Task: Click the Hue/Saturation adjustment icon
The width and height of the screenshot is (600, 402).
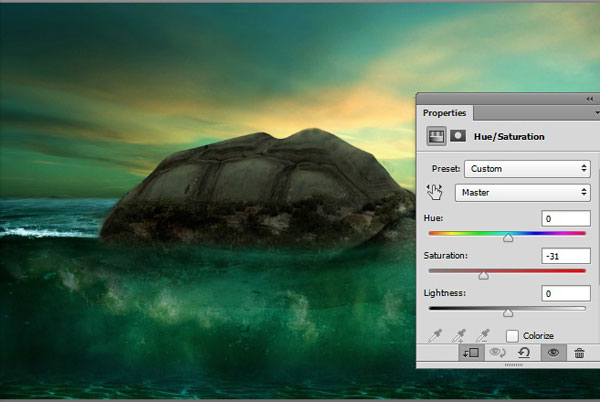Action: pos(436,136)
